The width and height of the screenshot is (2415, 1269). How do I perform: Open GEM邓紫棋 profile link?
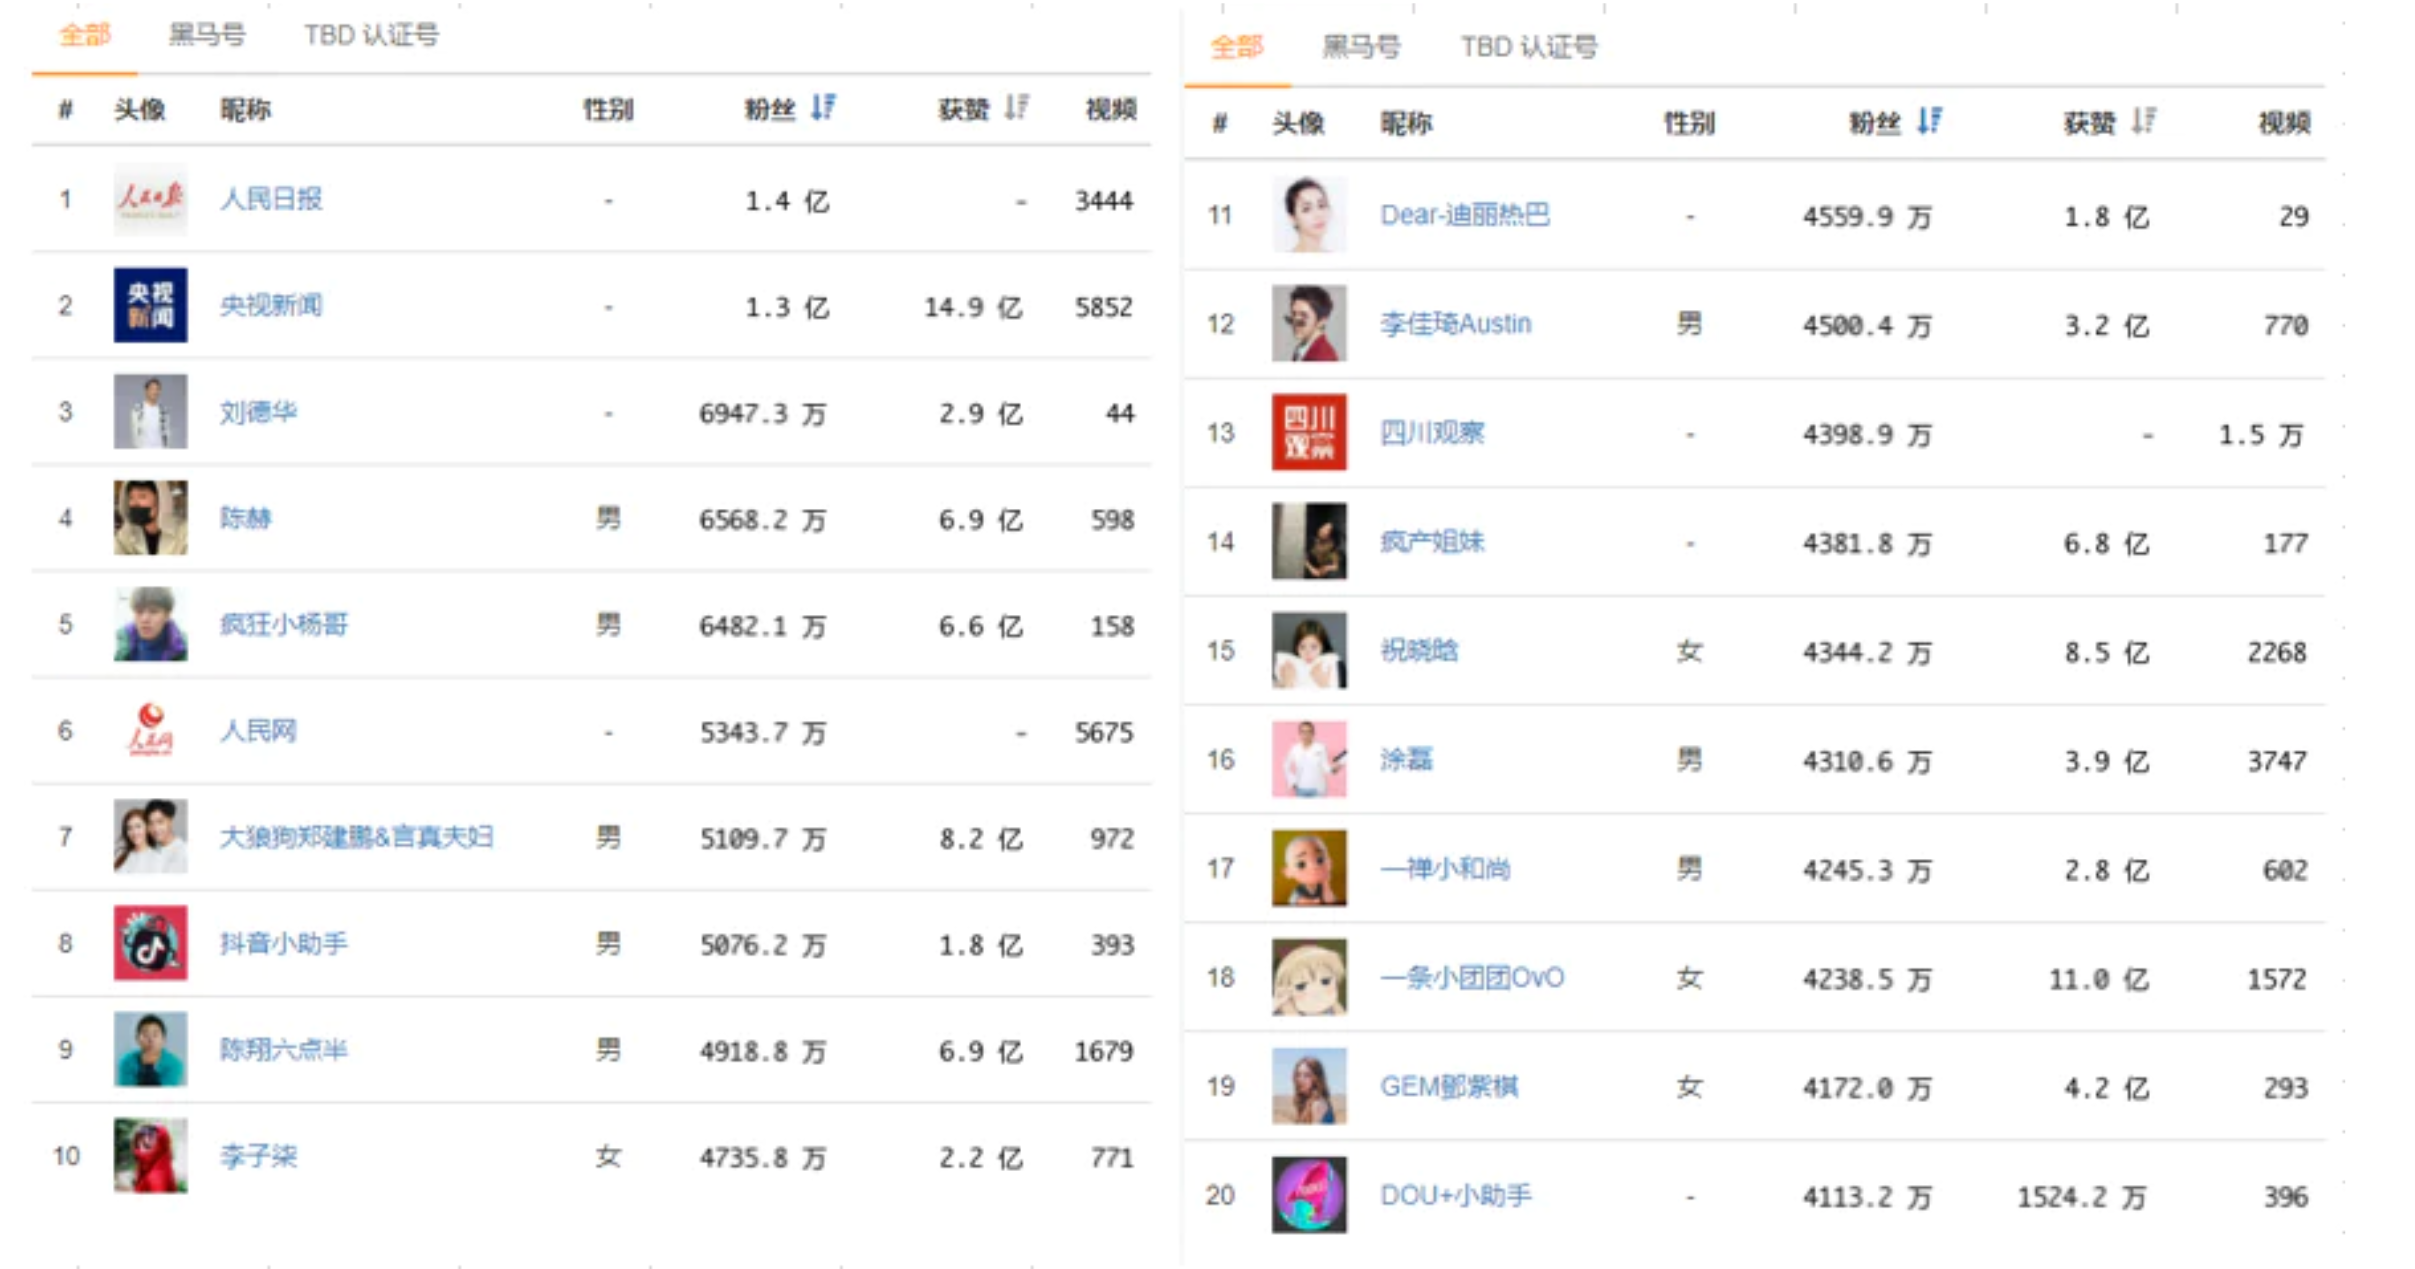[1448, 1086]
